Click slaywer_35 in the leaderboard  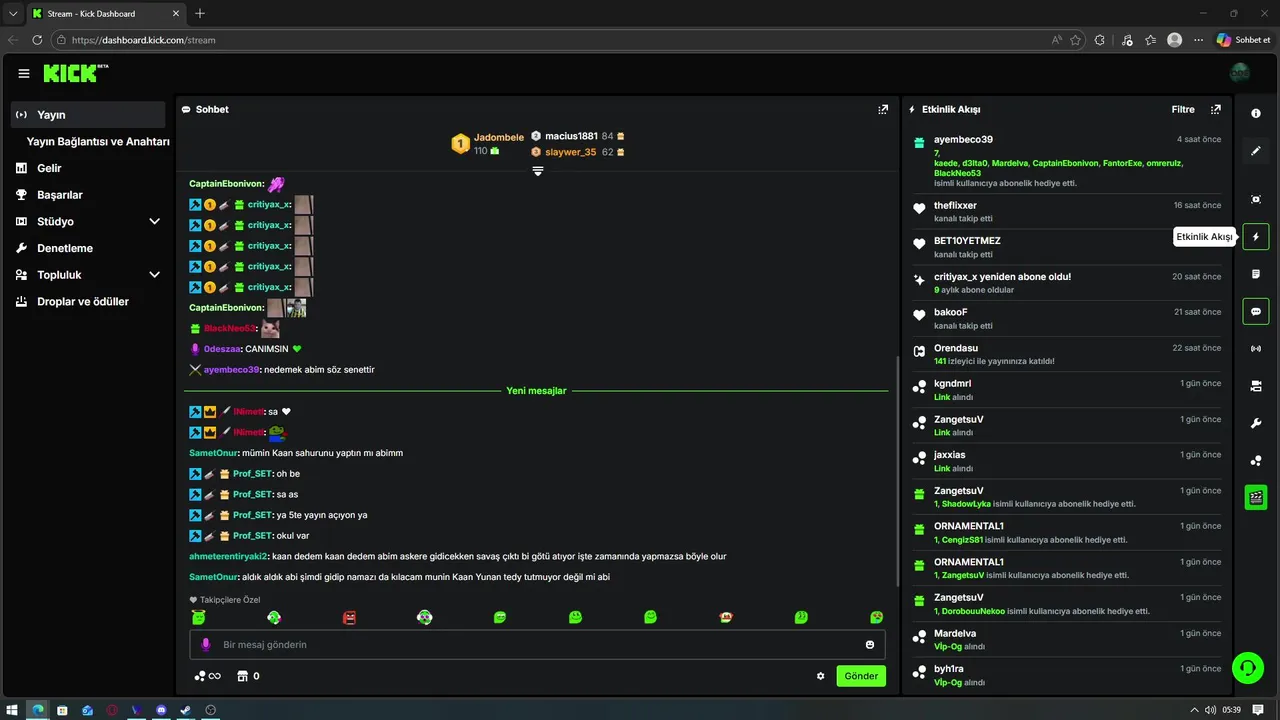pos(570,152)
